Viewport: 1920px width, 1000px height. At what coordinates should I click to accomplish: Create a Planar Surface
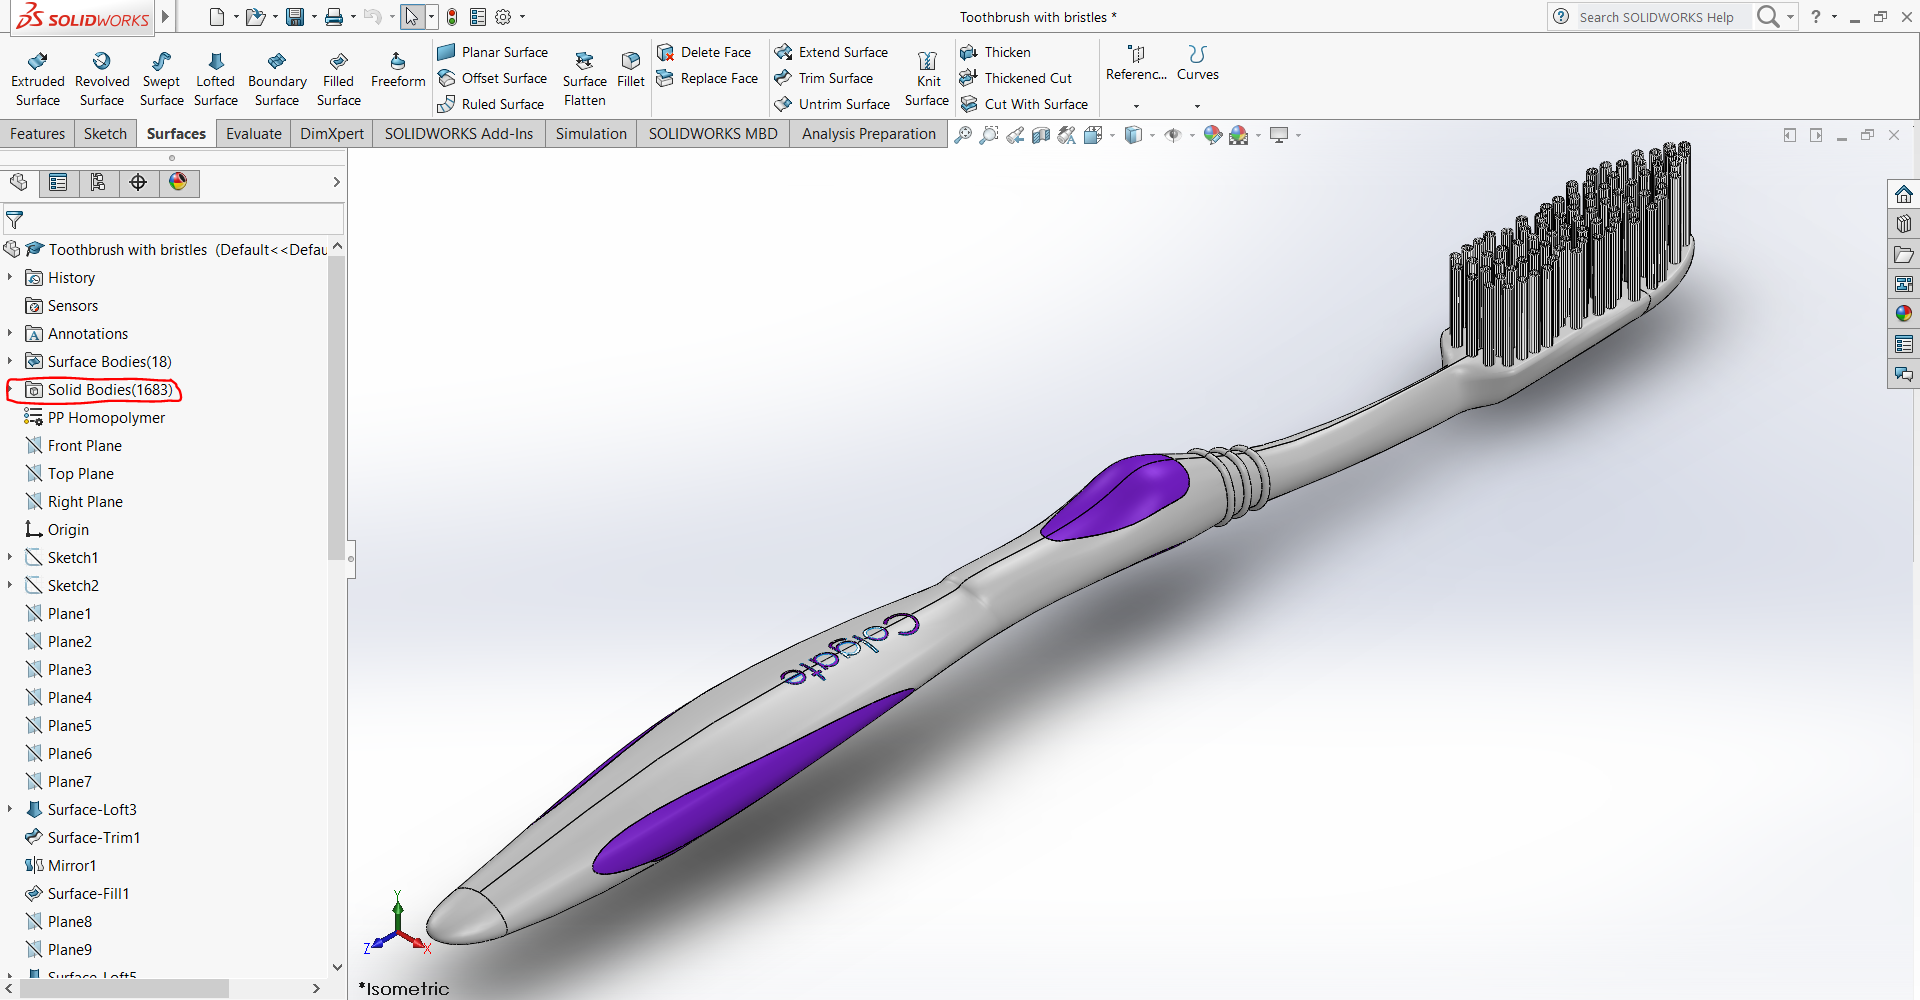[x=493, y=52]
